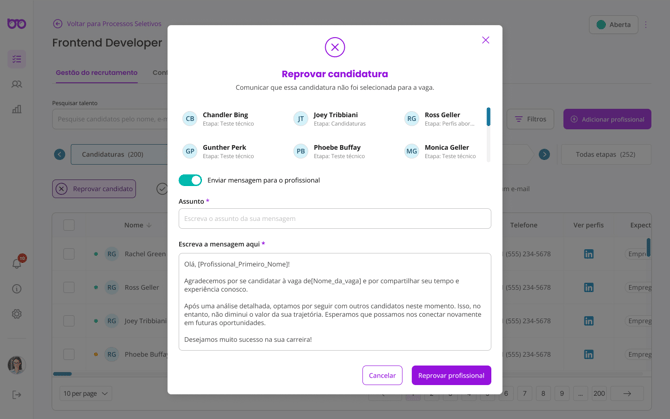Click the Assunto subject input field
This screenshot has width=670, height=419.
(335, 218)
